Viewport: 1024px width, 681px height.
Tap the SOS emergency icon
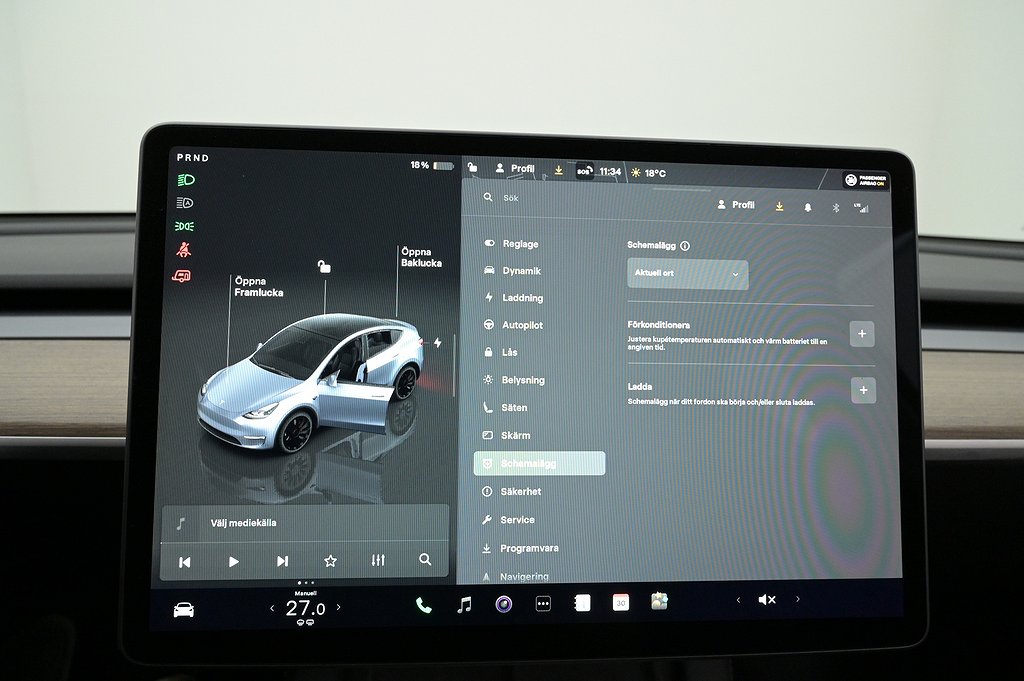click(584, 171)
